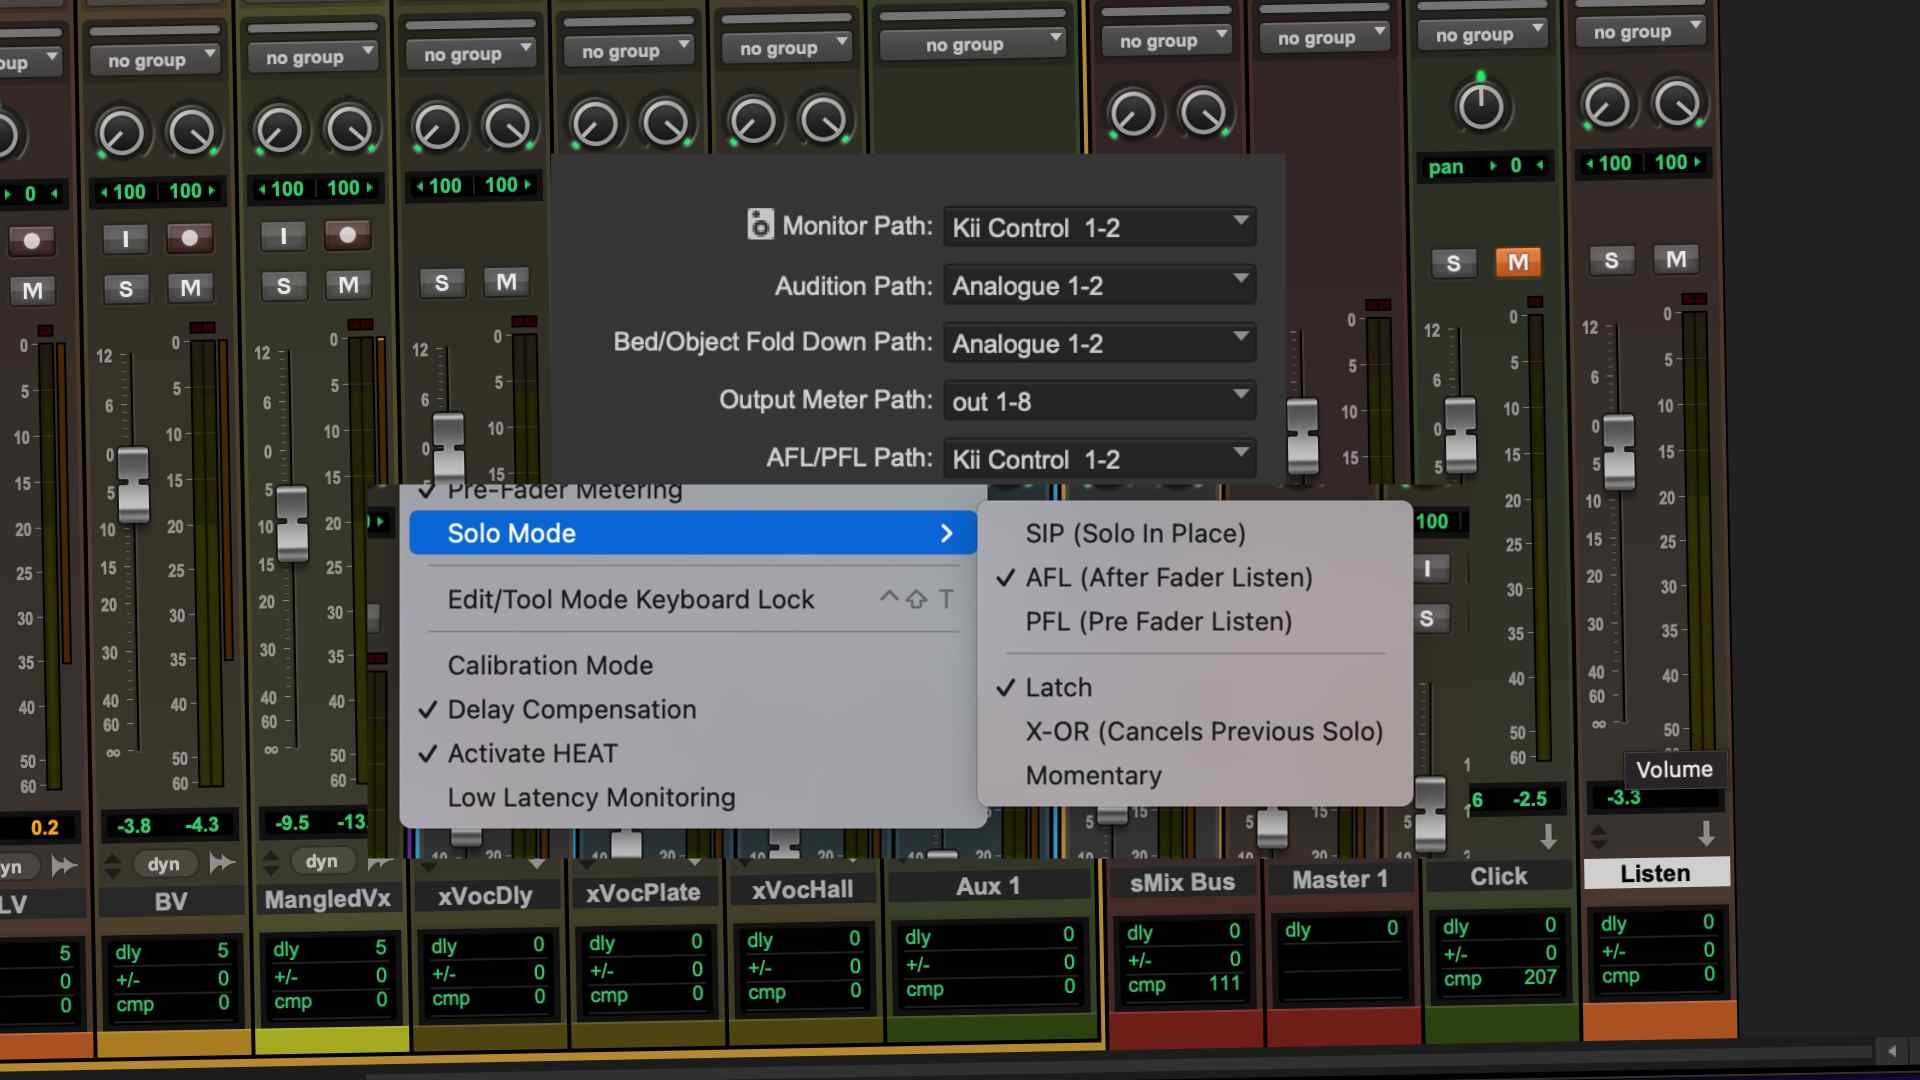Viewport: 1920px width, 1080px height.
Task: Select the sMix Bus track name
Action: 1182,882
